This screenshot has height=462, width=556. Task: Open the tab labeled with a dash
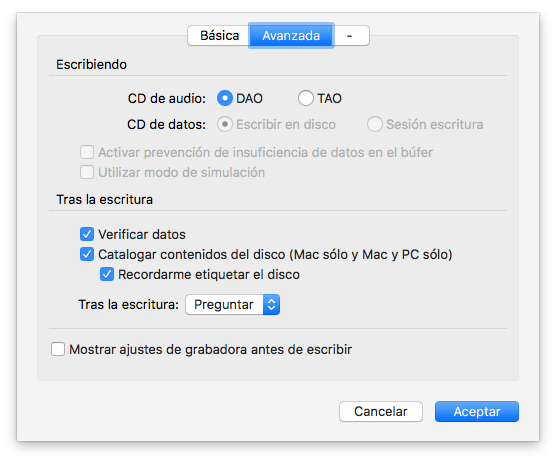(351, 35)
